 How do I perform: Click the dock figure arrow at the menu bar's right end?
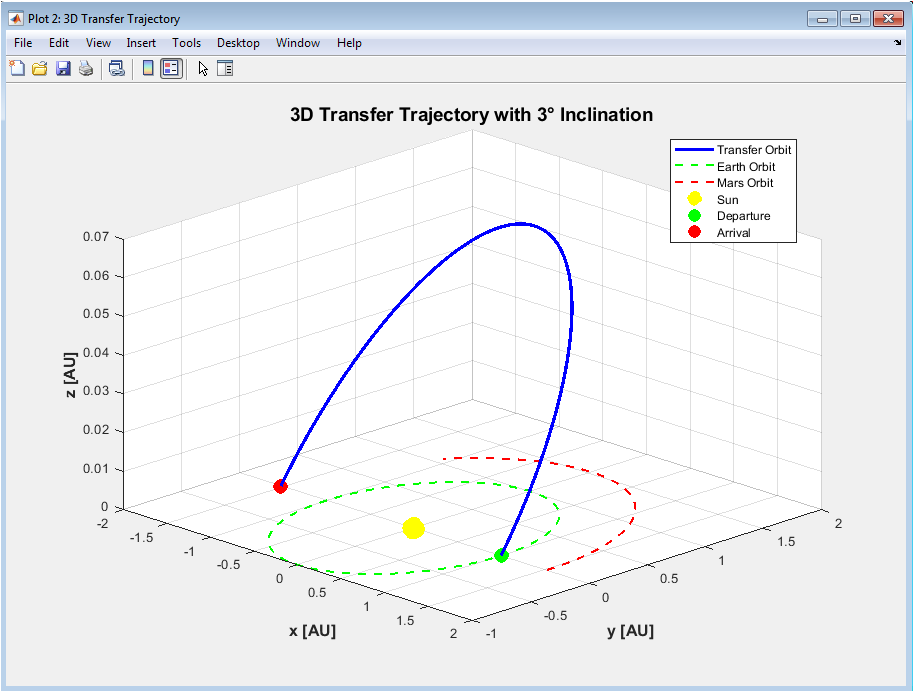click(898, 43)
